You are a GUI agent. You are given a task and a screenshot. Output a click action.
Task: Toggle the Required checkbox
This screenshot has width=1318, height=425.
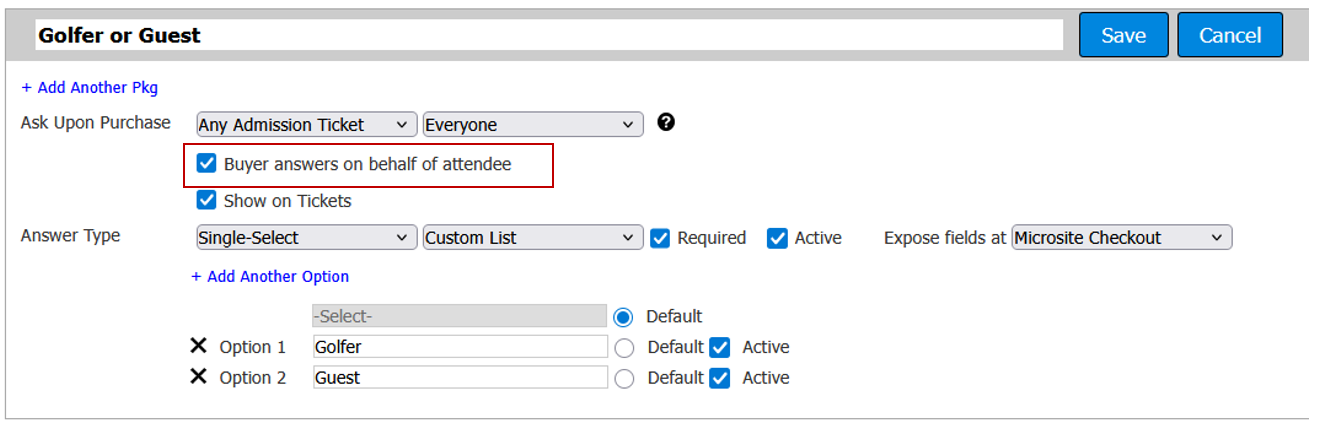click(660, 238)
